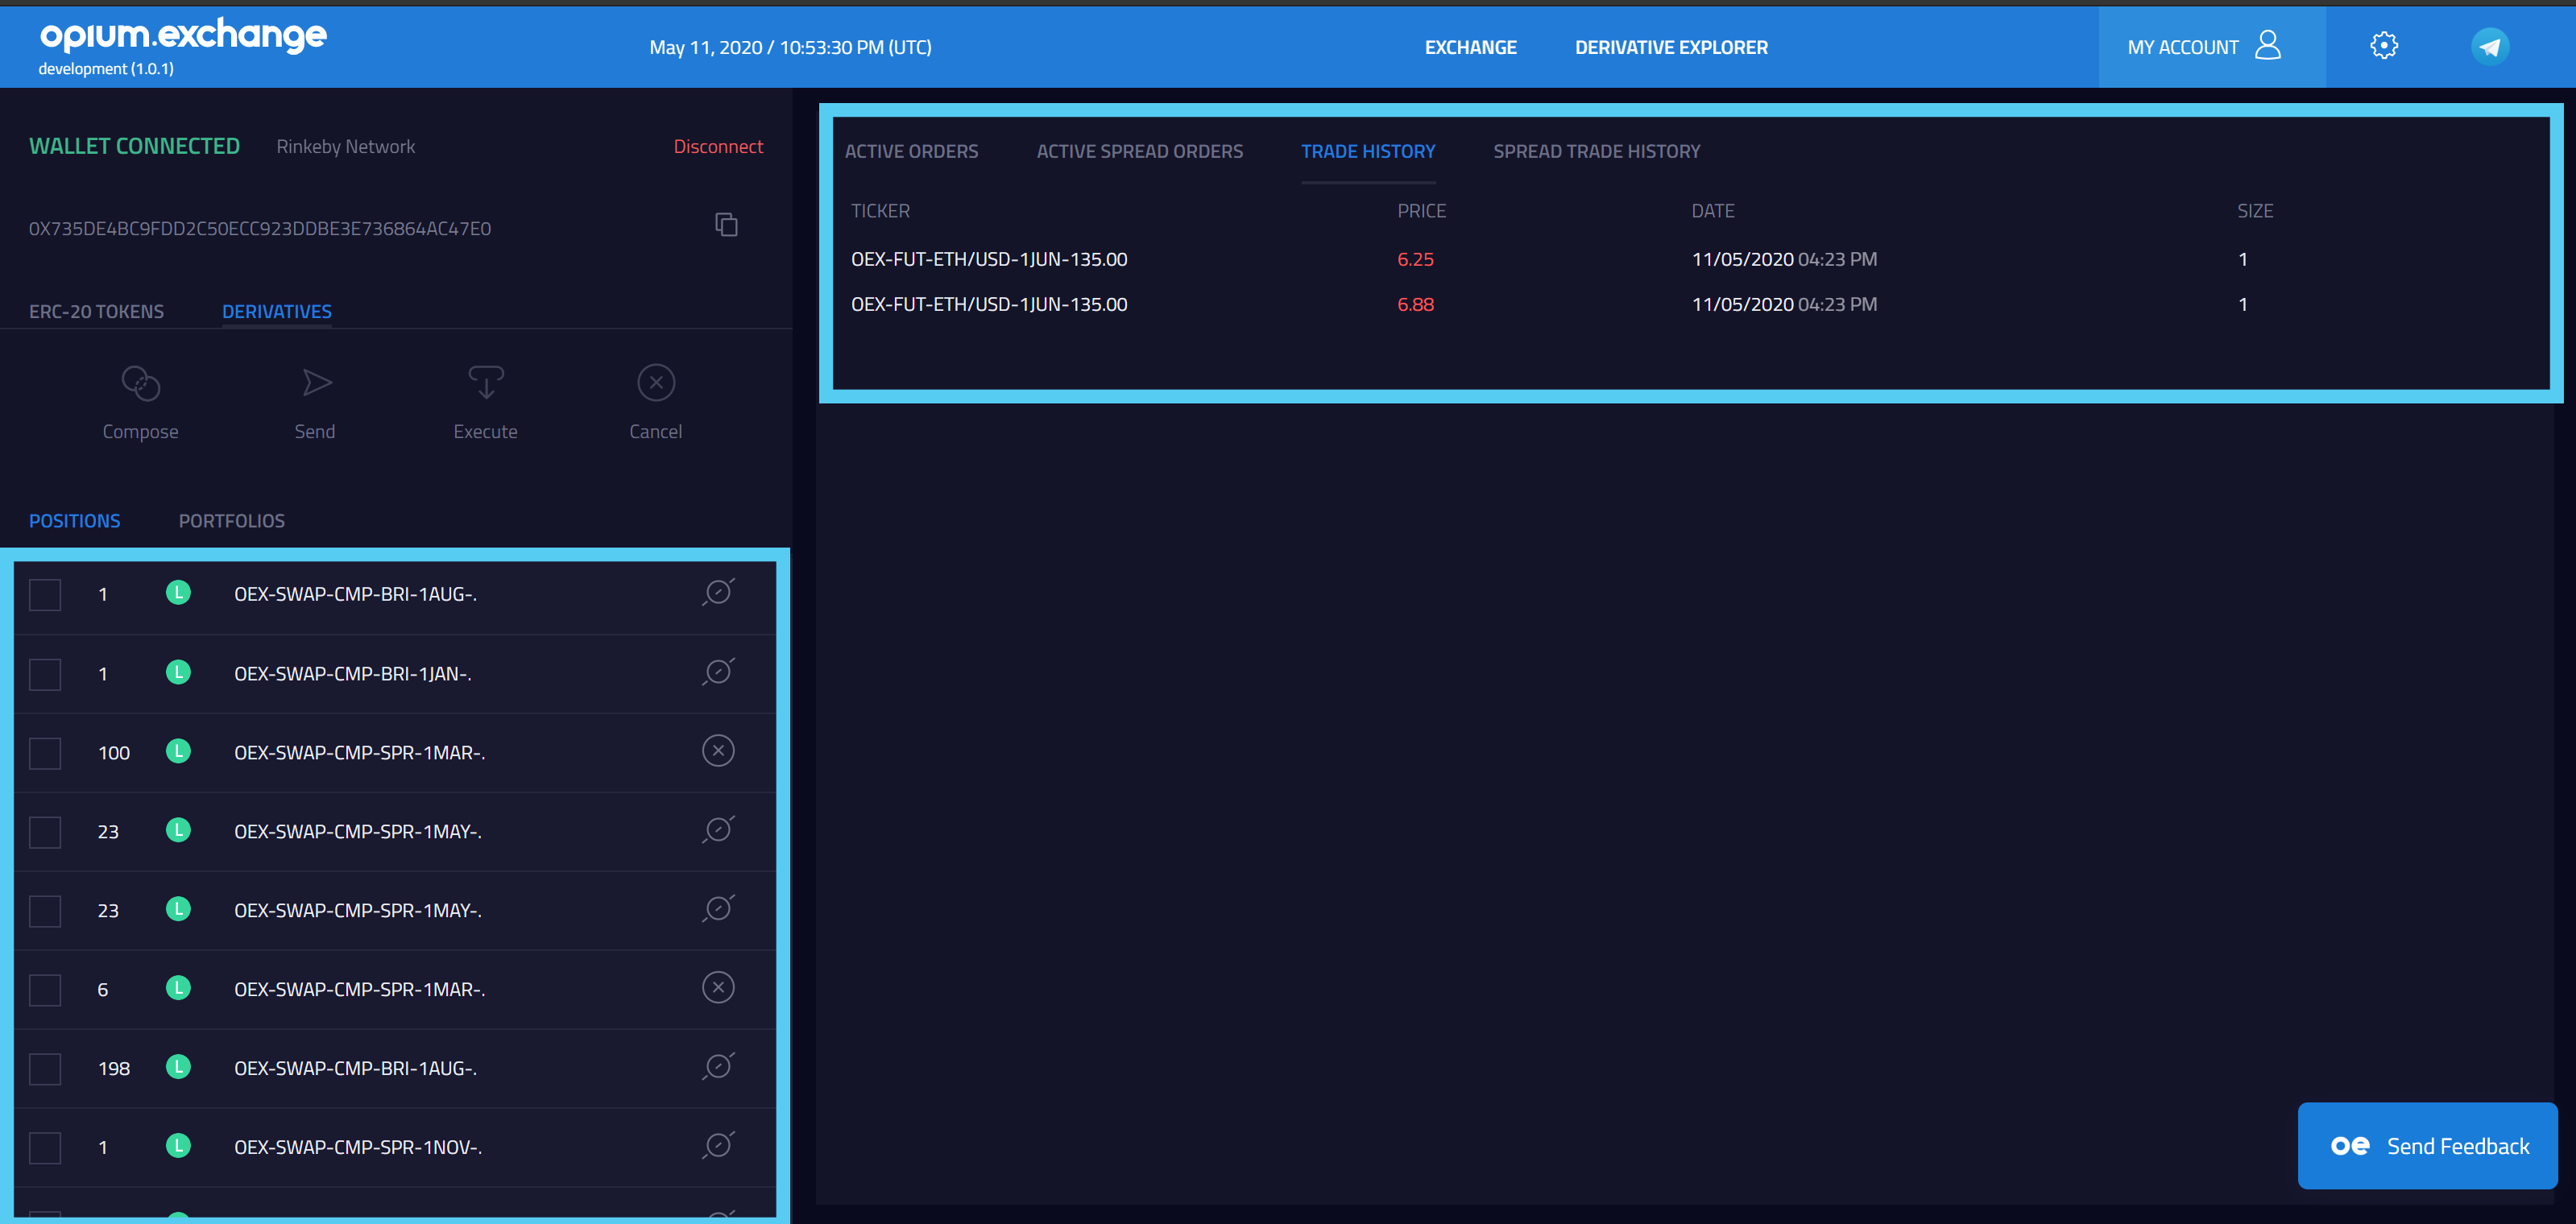Click the Compose derivatives icon
Image resolution: width=2576 pixels, height=1224 pixels.
(141, 383)
